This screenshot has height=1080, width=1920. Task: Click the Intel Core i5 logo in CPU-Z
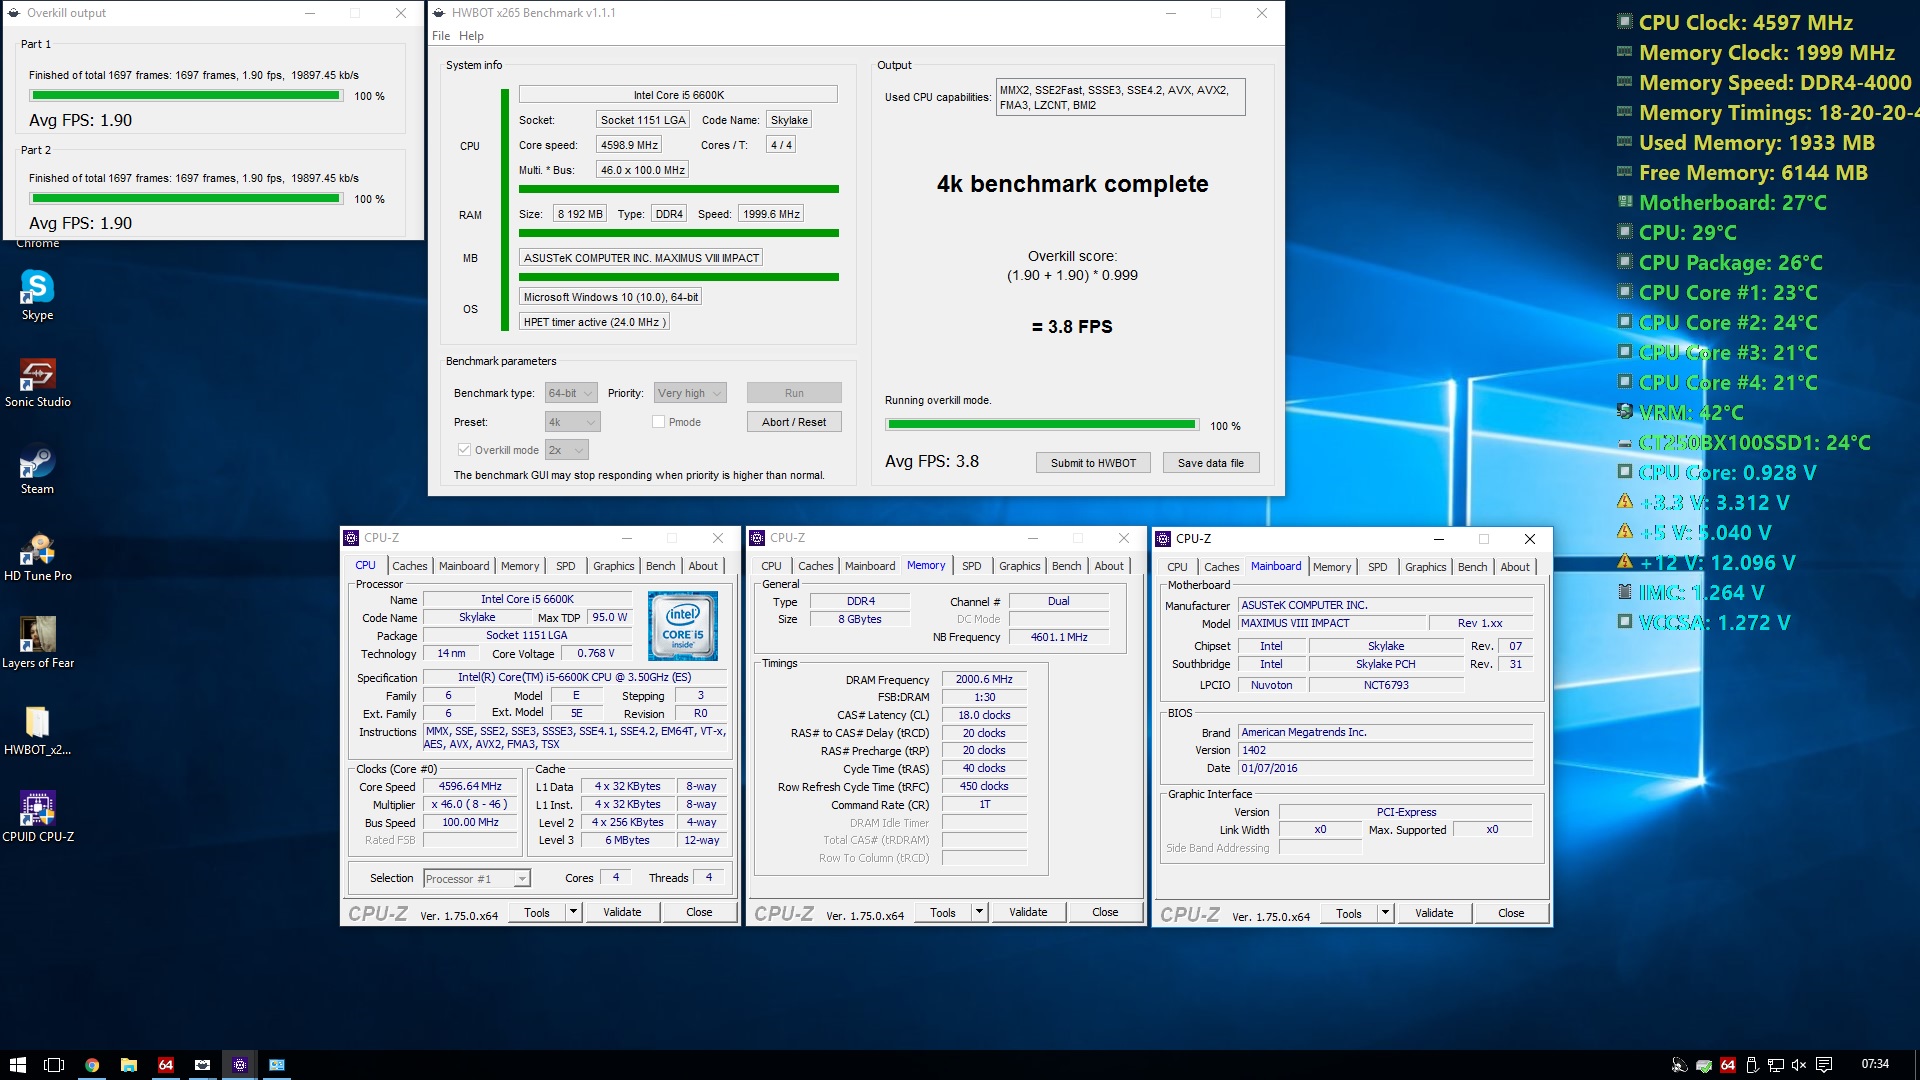[682, 626]
